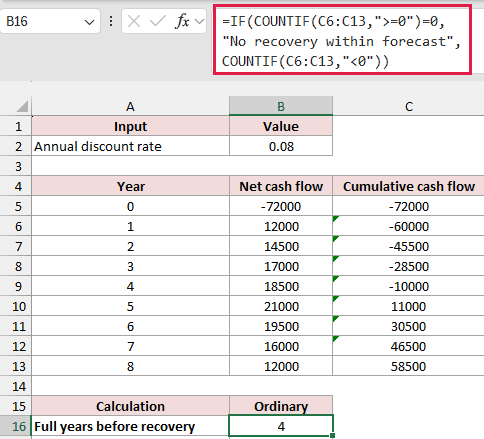Select net cash flow cell 18500
This screenshot has width=484, height=439.
281,286
